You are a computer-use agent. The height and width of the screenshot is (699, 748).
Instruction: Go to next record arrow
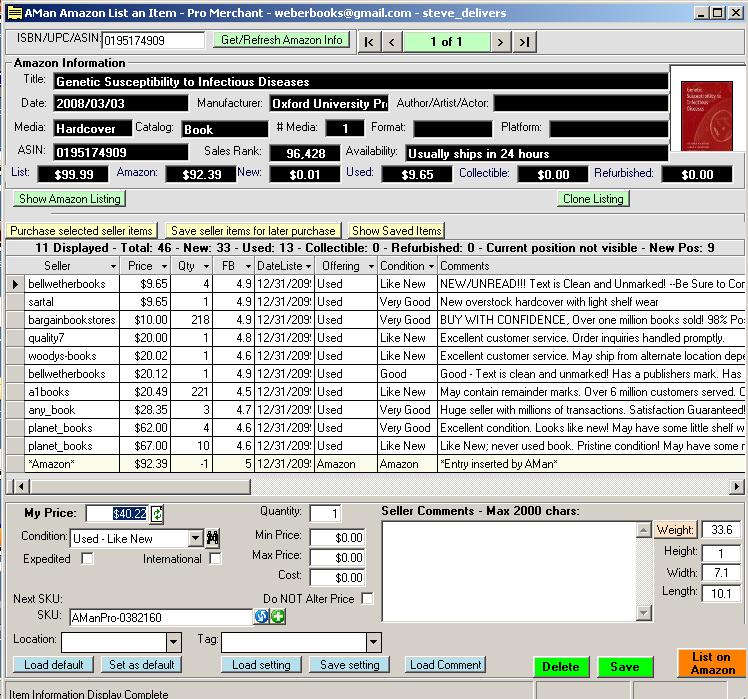pyautogui.click(x=500, y=42)
